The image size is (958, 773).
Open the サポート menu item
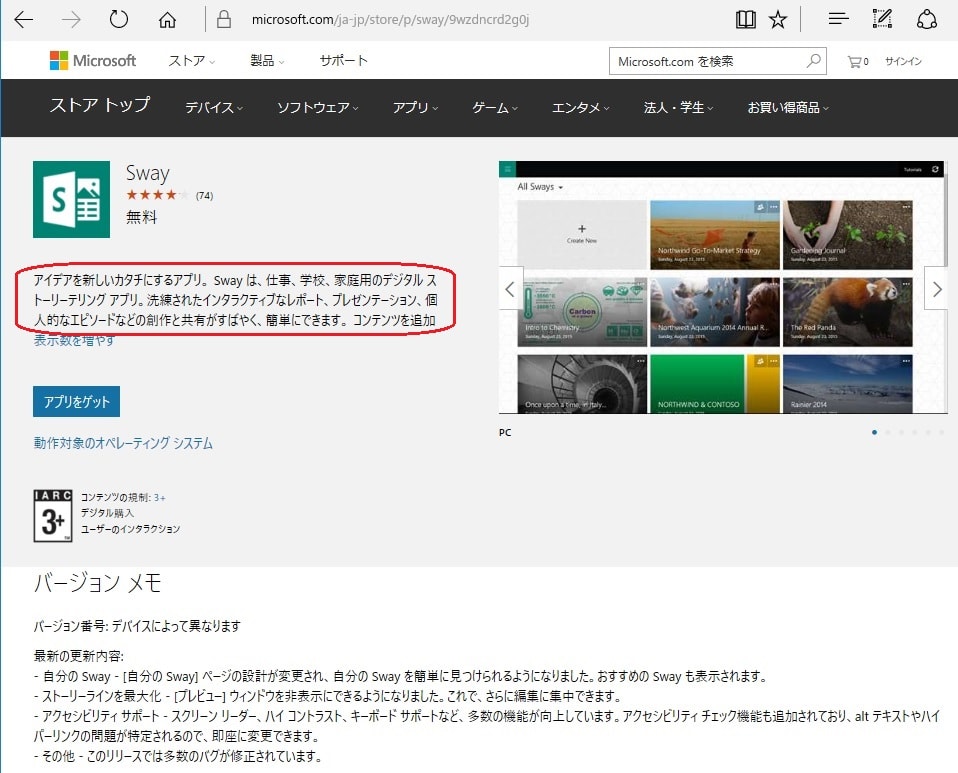pos(343,60)
